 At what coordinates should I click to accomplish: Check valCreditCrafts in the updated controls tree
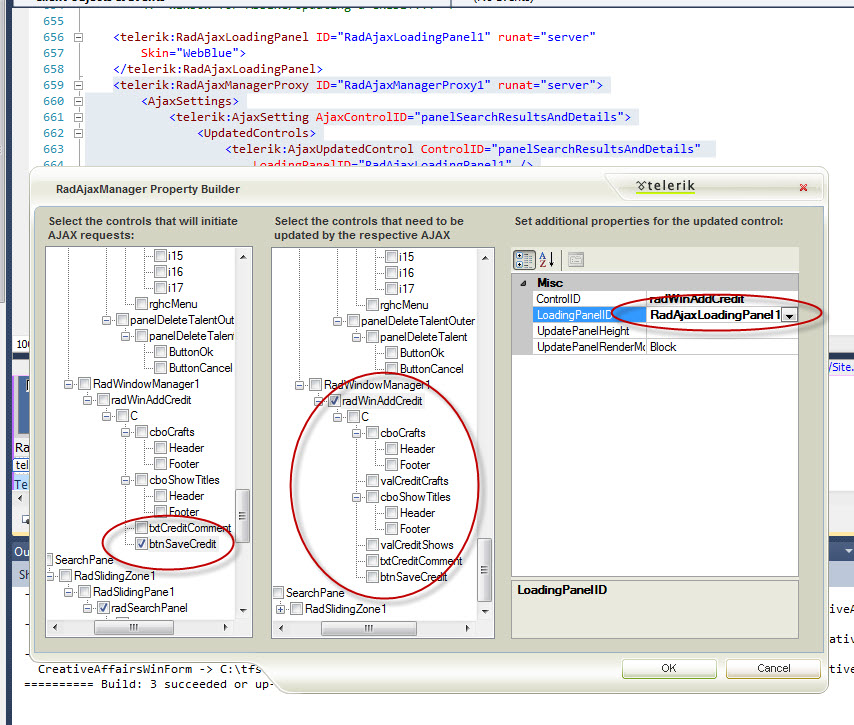click(373, 480)
